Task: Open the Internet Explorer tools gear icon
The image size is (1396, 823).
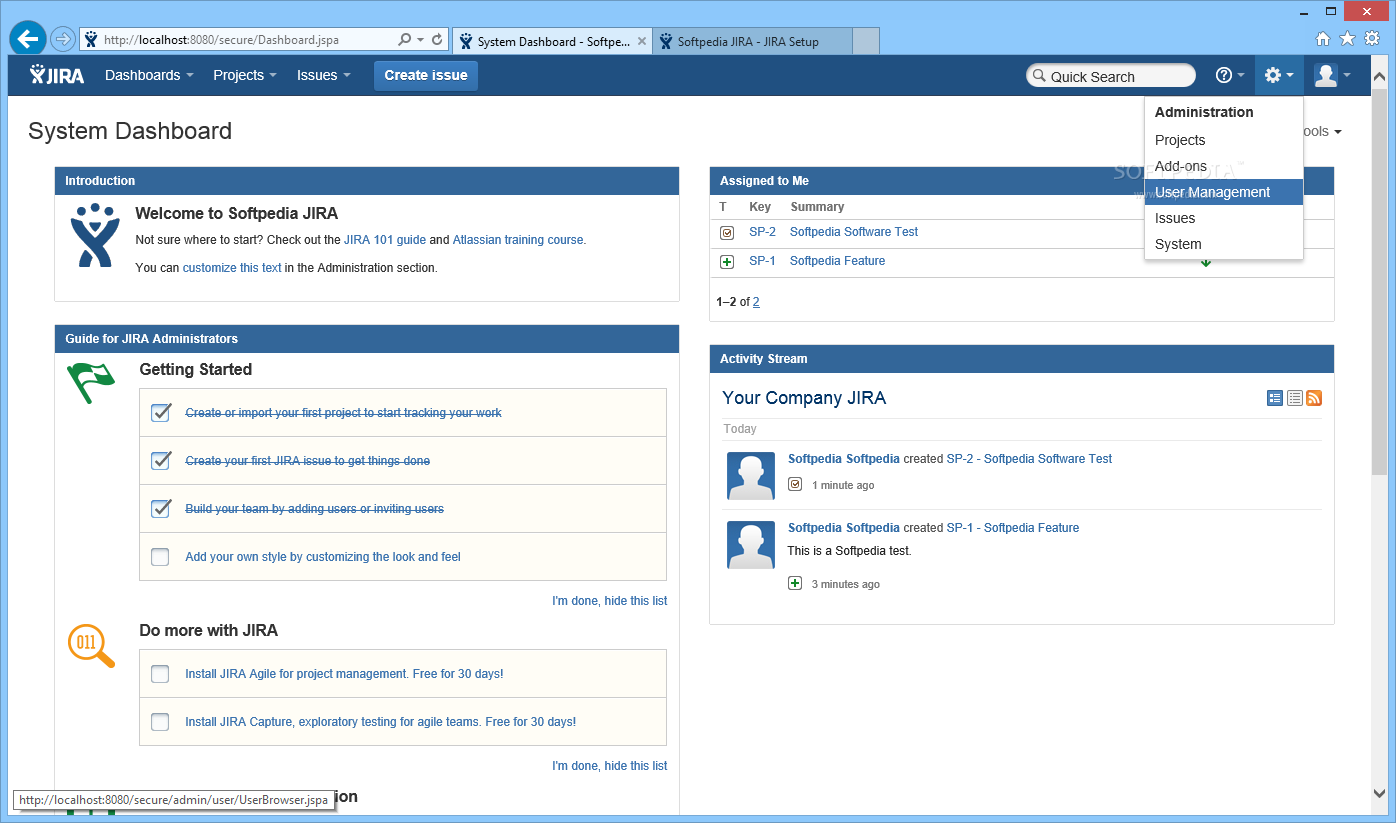Action: 1372,39
